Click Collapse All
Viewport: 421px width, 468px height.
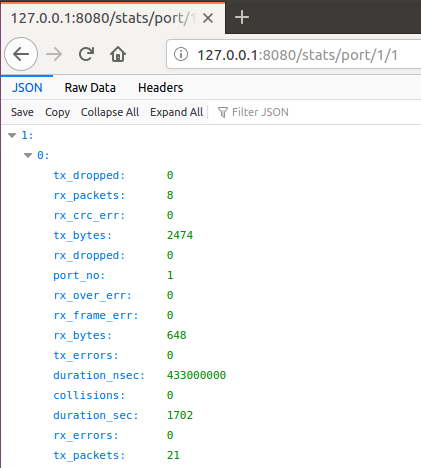(x=110, y=112)
